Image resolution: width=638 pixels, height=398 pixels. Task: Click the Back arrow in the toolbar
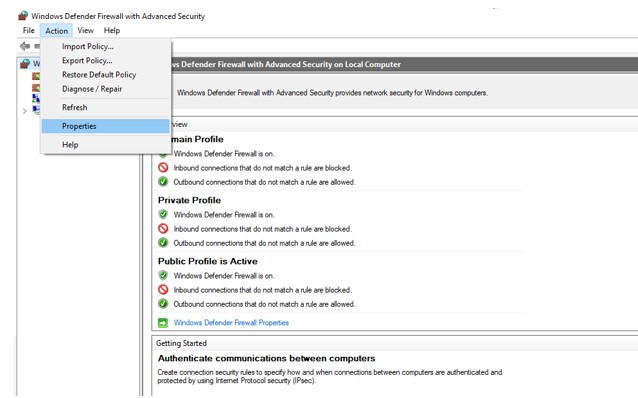tap(24, 46)
